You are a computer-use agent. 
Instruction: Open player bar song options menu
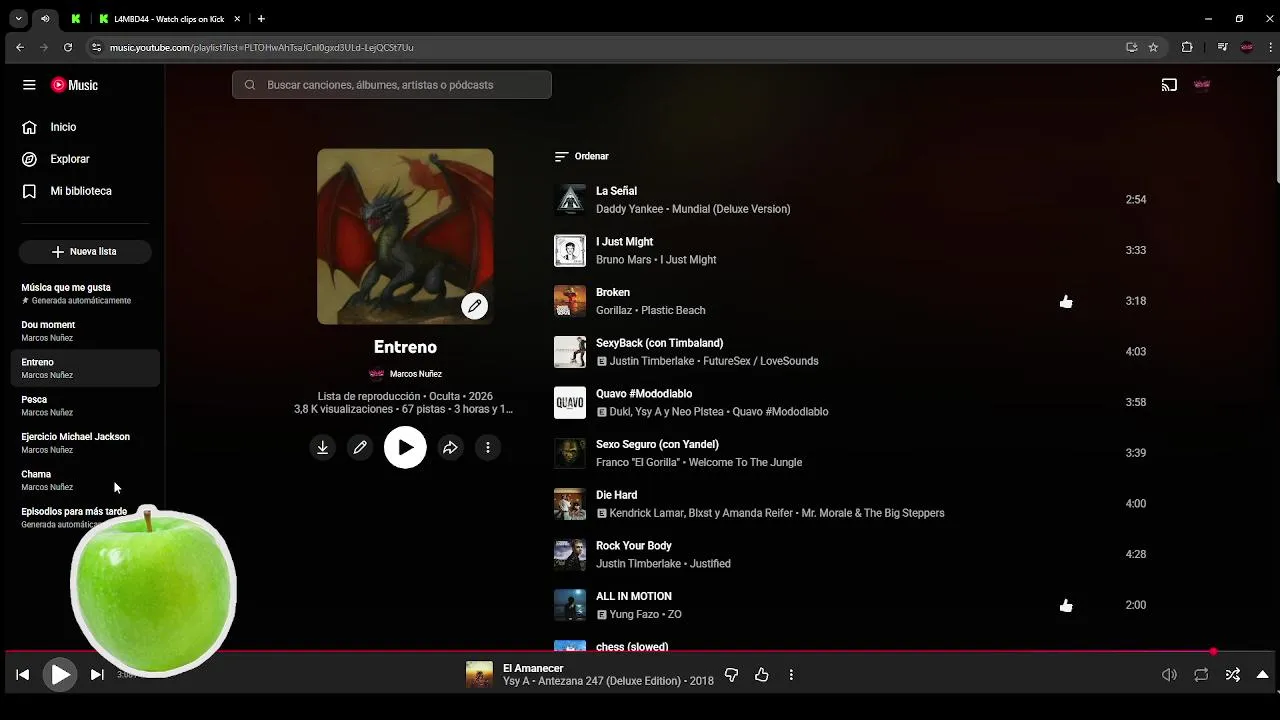click(x=791, y=675)
